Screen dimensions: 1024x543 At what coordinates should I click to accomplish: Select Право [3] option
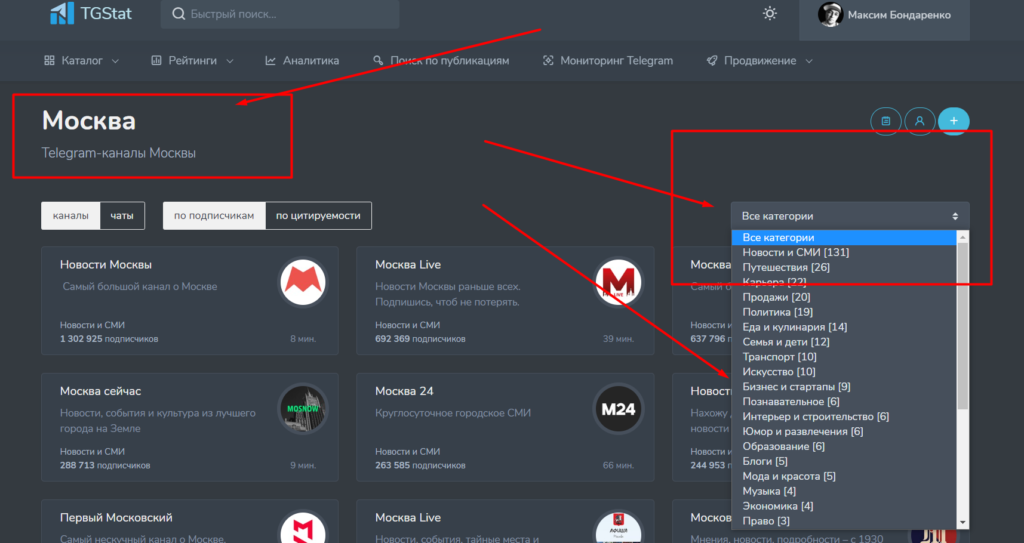coord(844,521)
